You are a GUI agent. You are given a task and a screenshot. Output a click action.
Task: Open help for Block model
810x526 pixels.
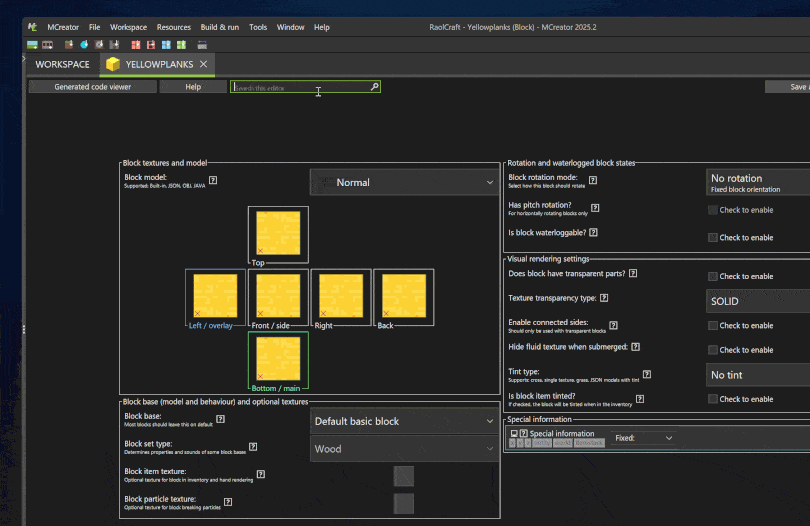point(213,180)
